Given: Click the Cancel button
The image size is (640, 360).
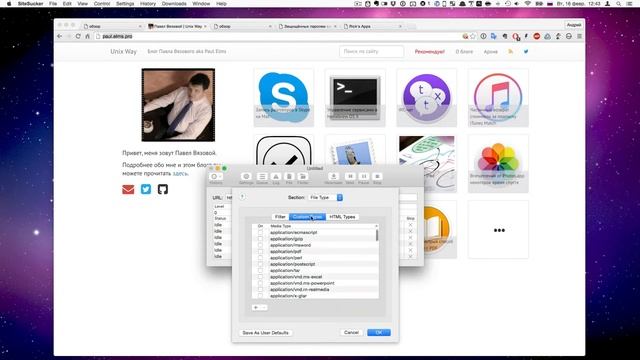Looking at the screenshot, I should [x=351, y=332].
